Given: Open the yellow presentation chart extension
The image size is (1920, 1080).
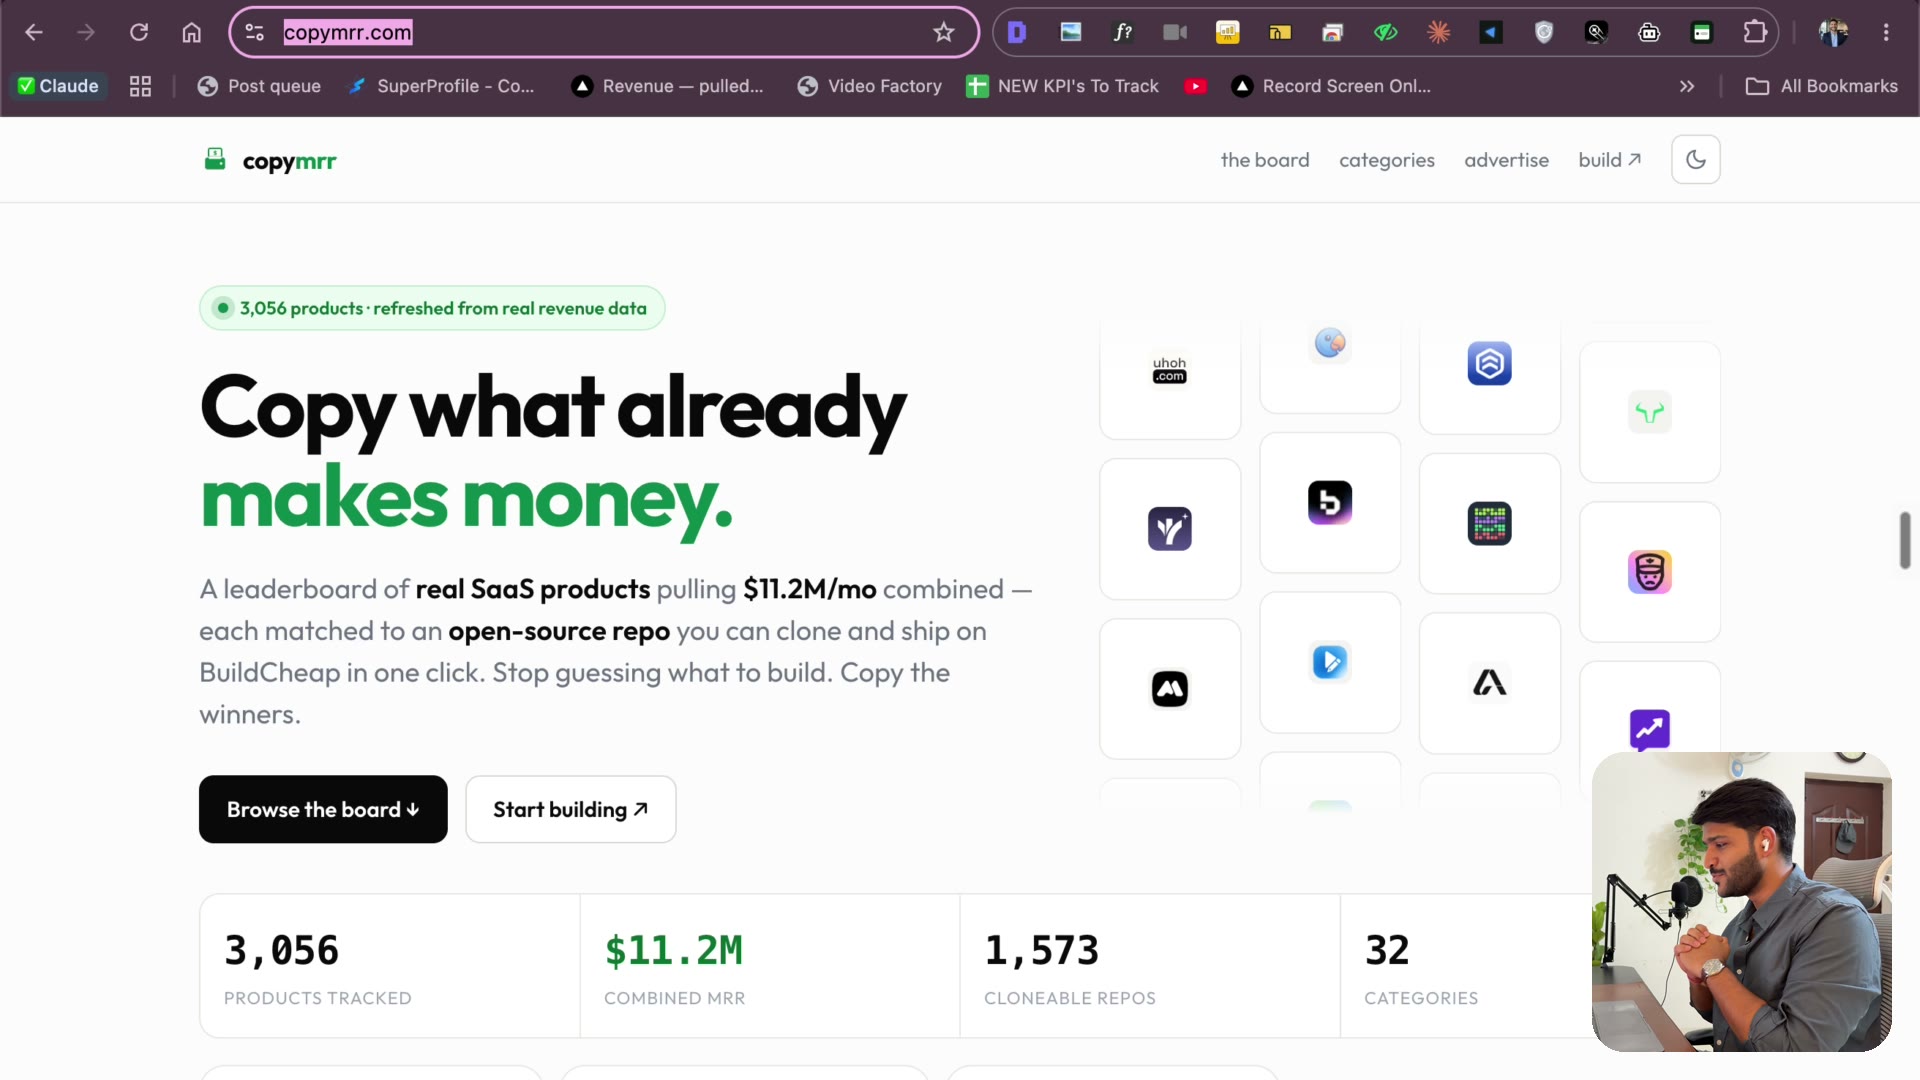Looking at the screenshot, I should [x=1228, y=32].
